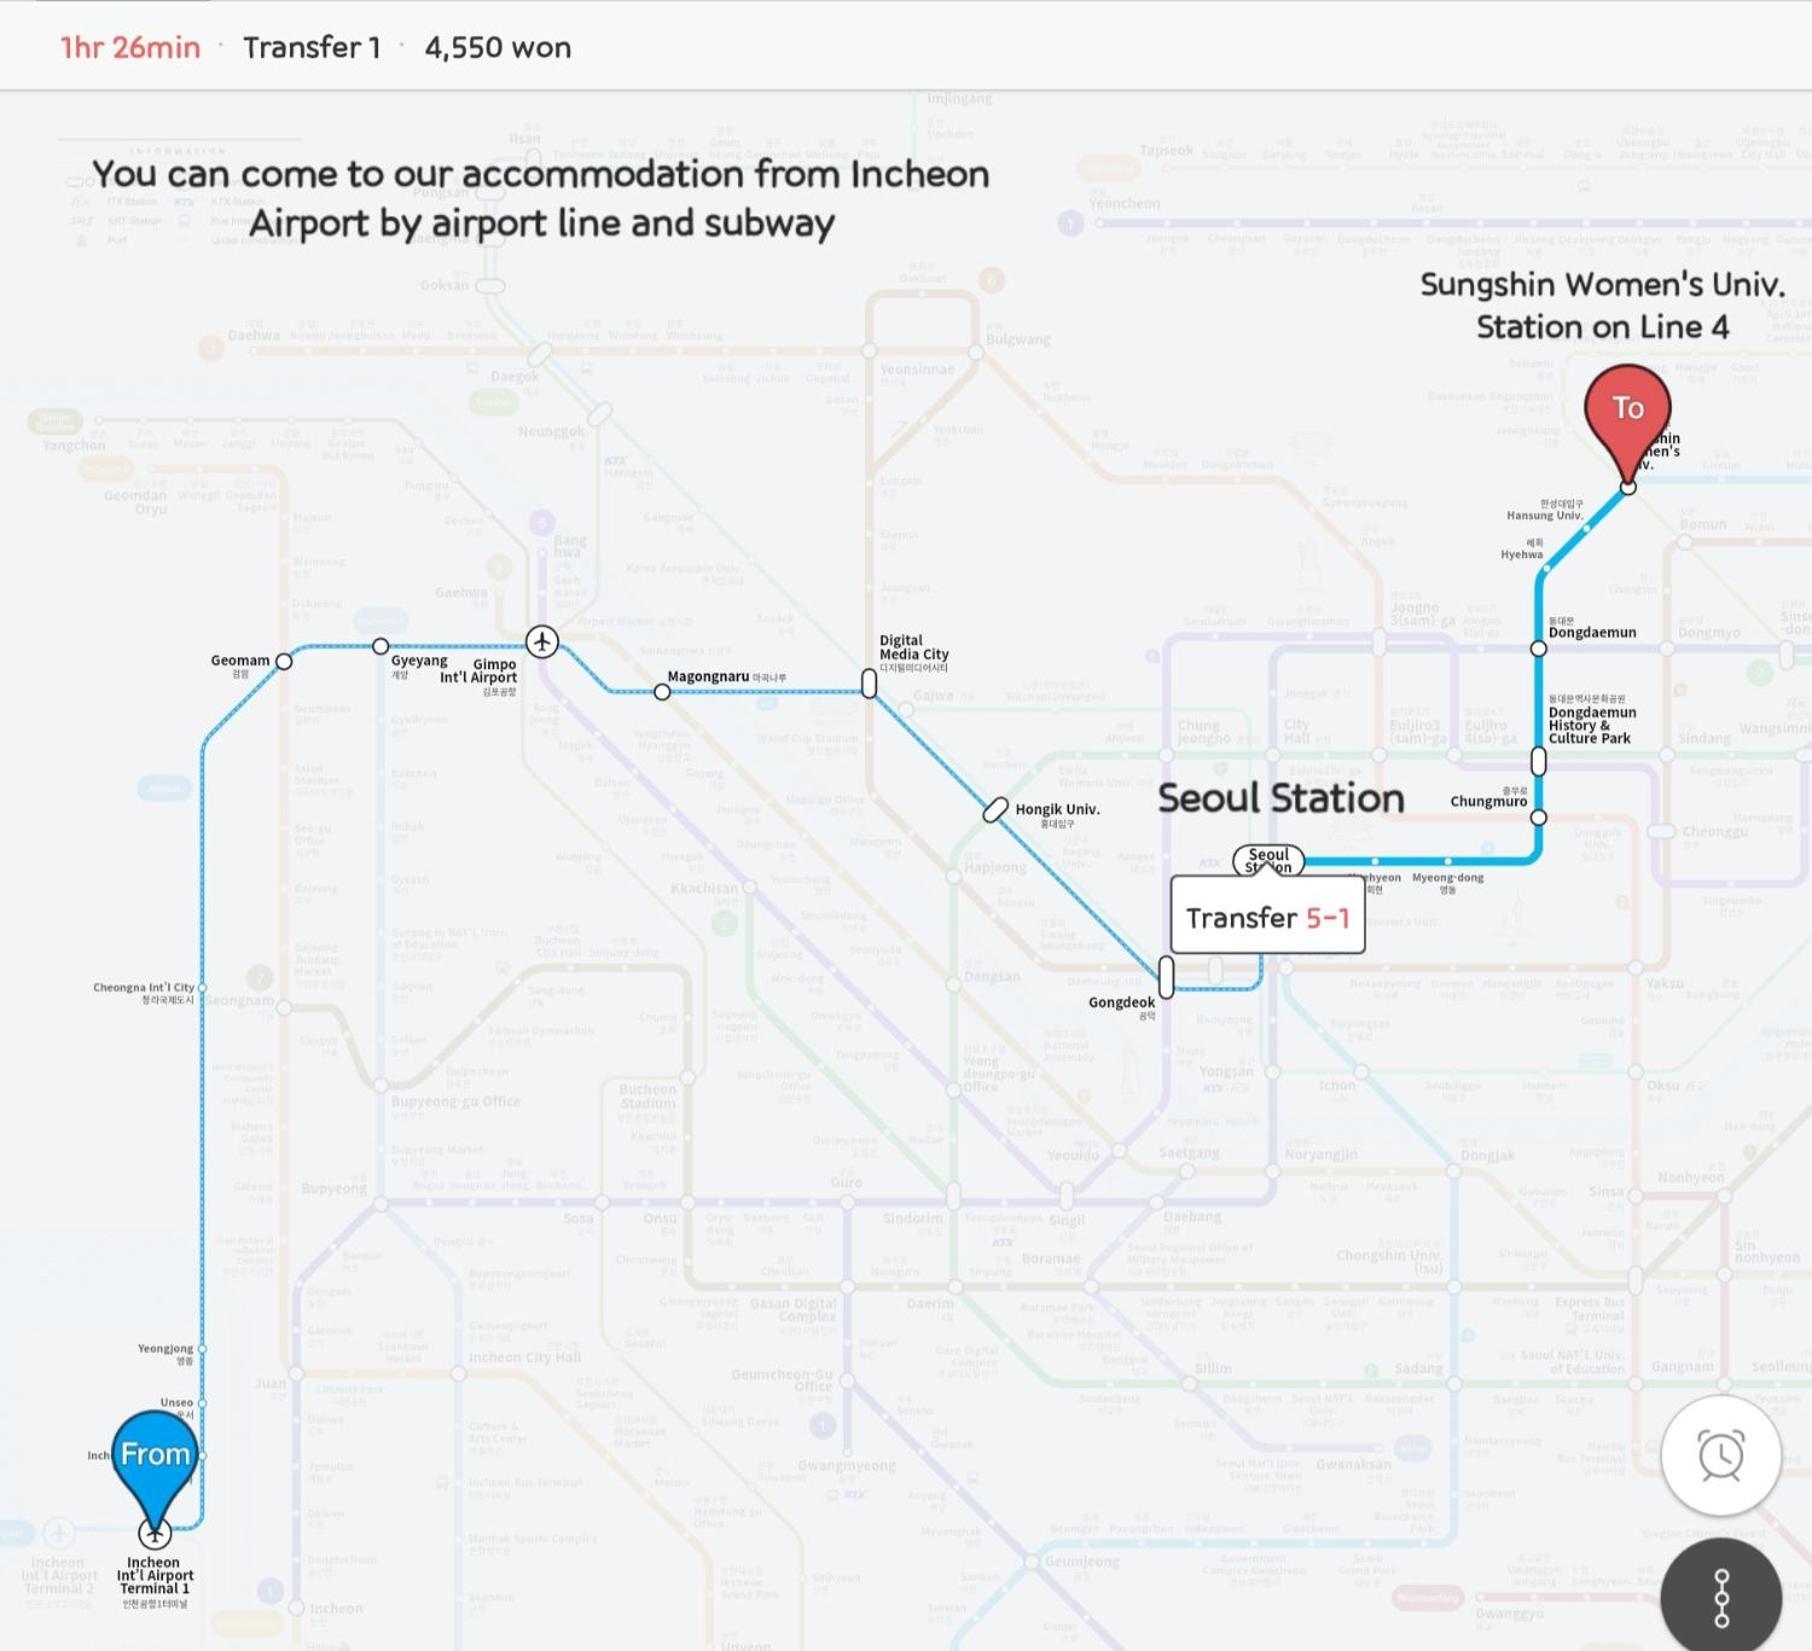This screenshot has height=1651, width=1812.
Task: Select Digital Media City station marker
Action: 869,684
